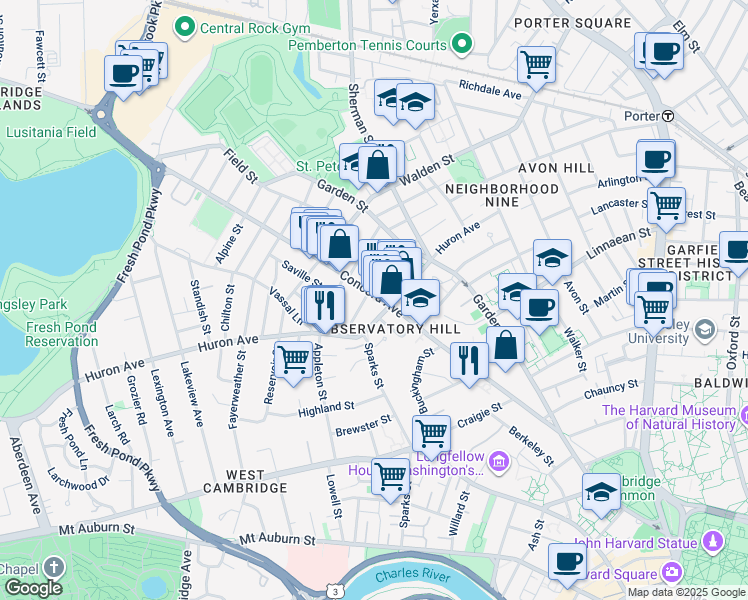Select the coffee cup marker near Arlington St

656,158
